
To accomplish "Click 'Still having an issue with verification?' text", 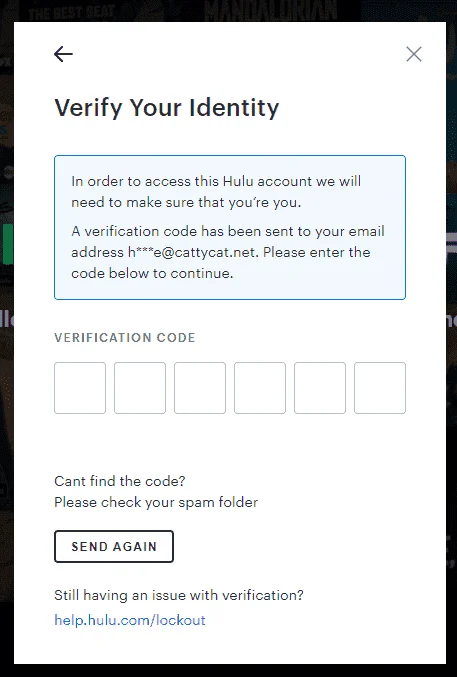I will click(x=179, y=595).
